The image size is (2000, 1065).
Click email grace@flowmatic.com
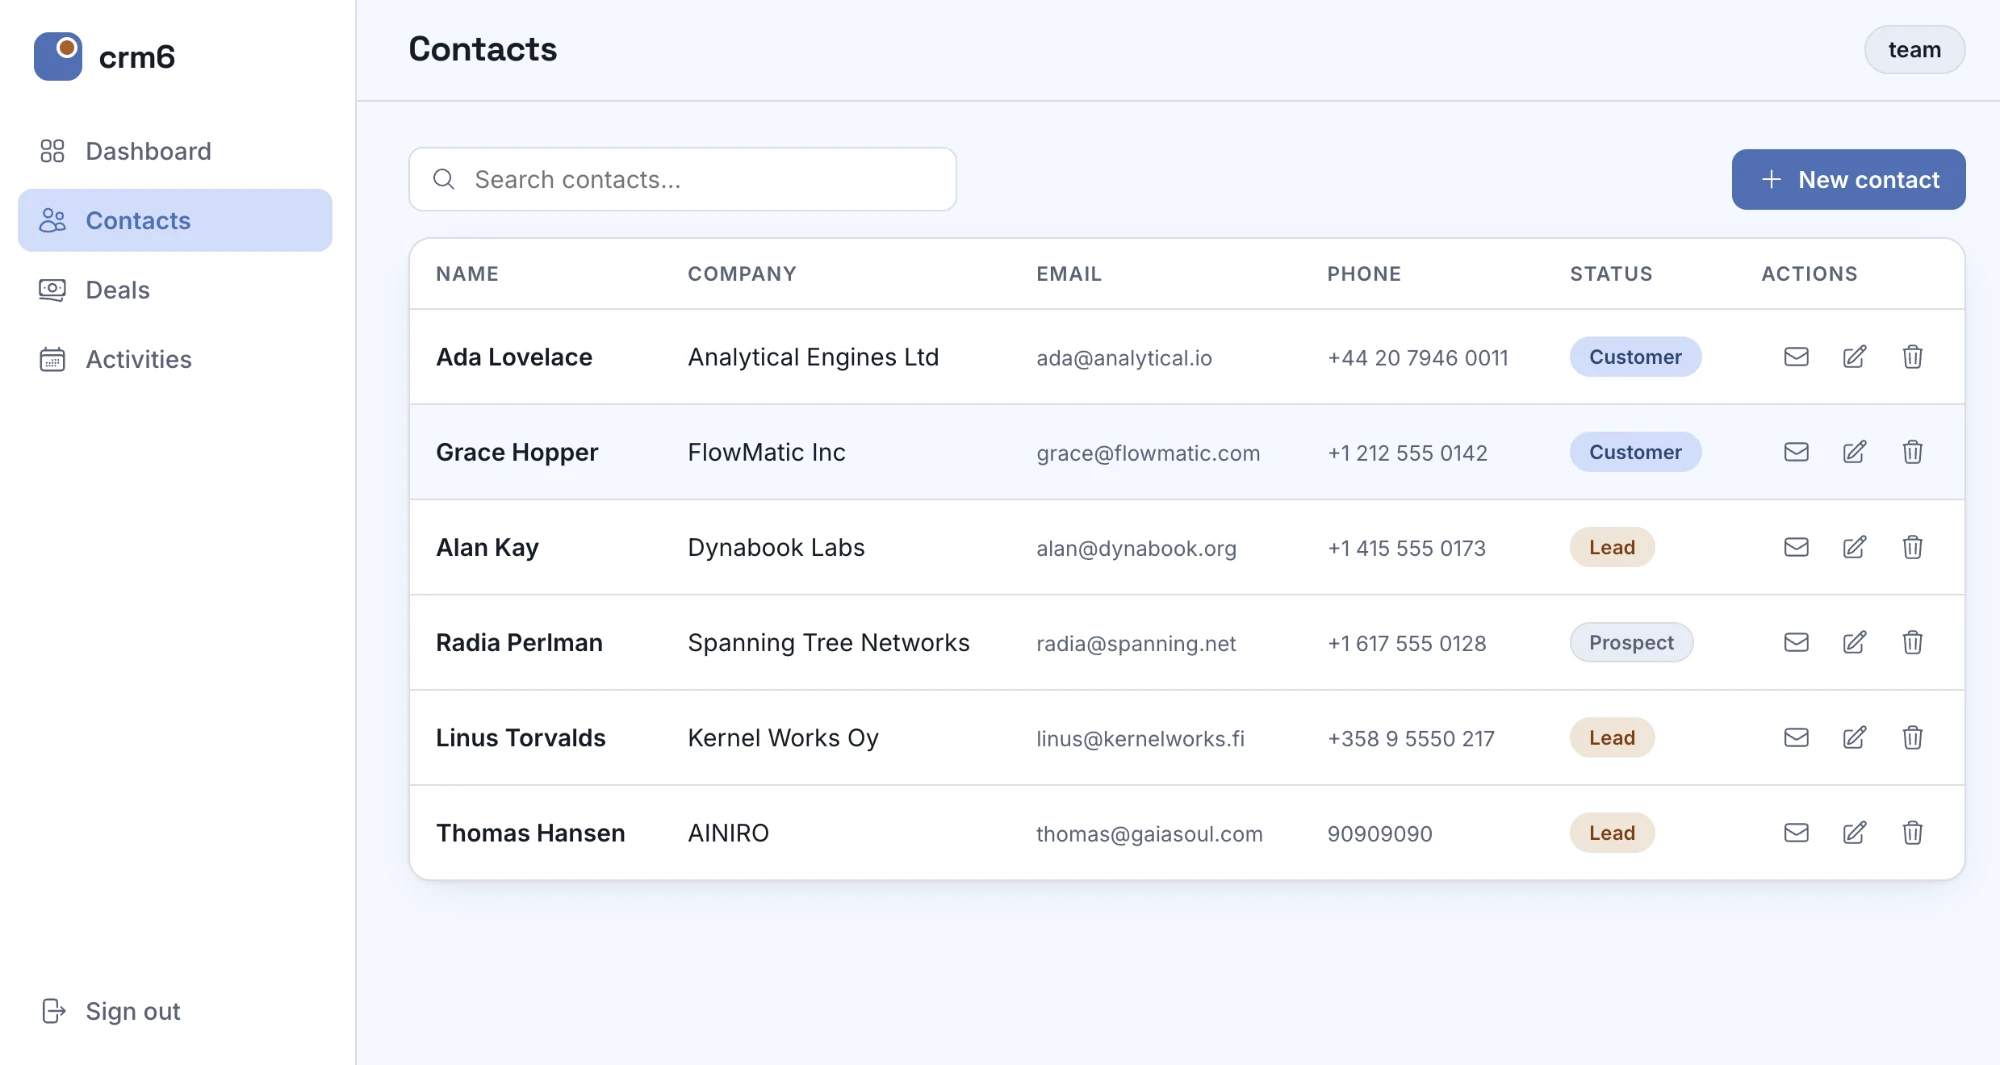point(1148,453)
